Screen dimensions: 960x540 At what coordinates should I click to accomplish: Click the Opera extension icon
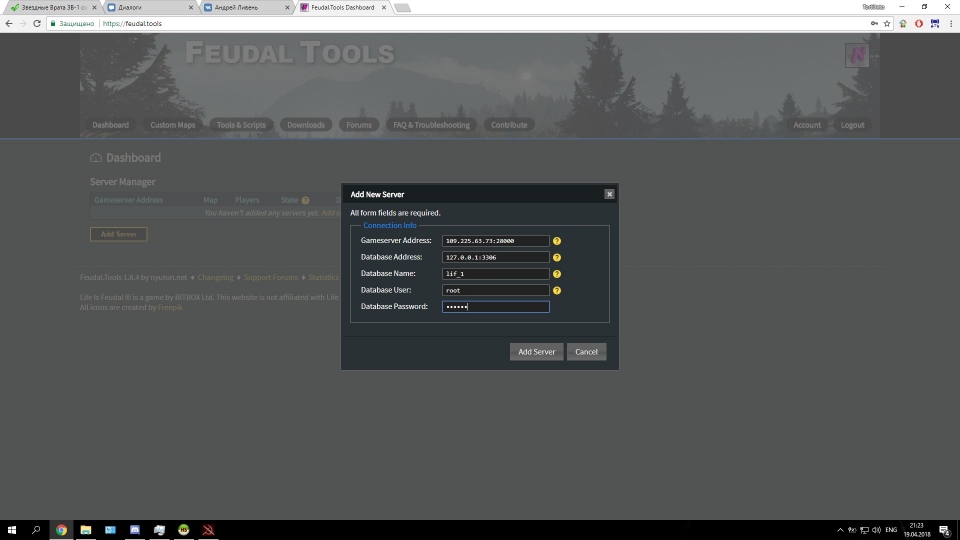pos(919,23)
